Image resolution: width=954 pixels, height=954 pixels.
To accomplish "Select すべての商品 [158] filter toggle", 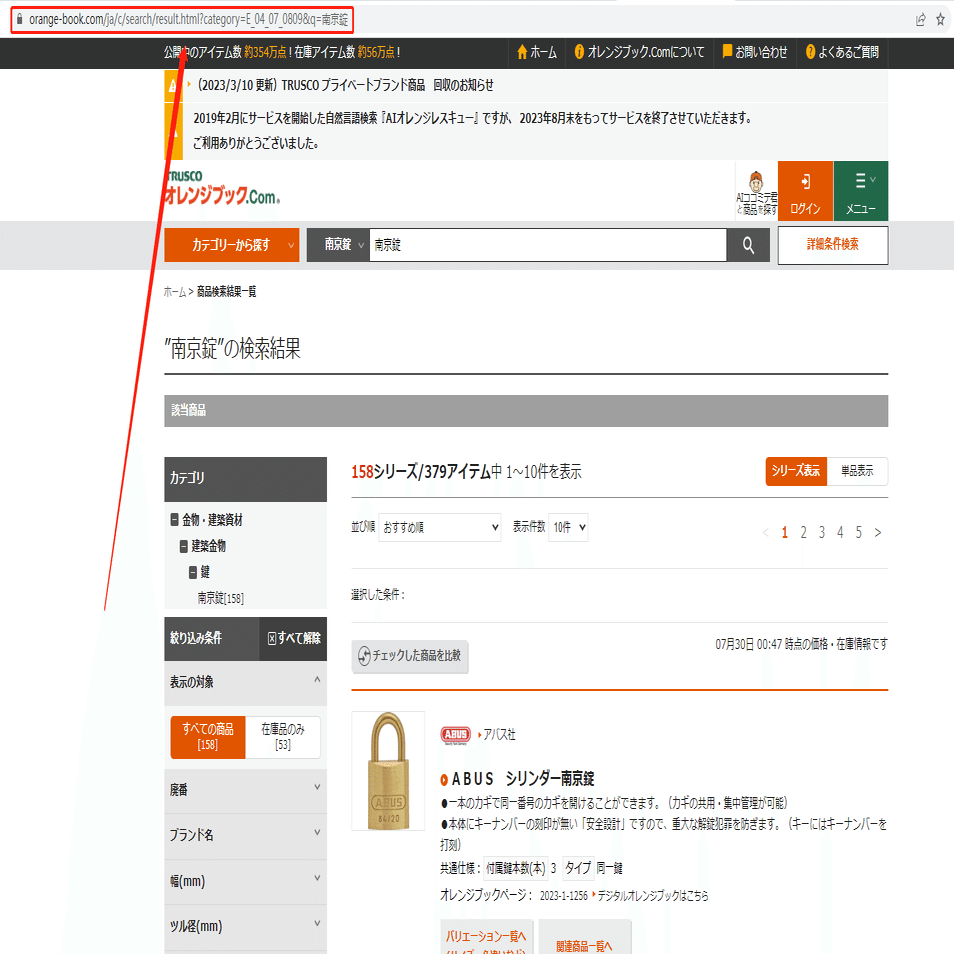I will click(x=207, y=737).
